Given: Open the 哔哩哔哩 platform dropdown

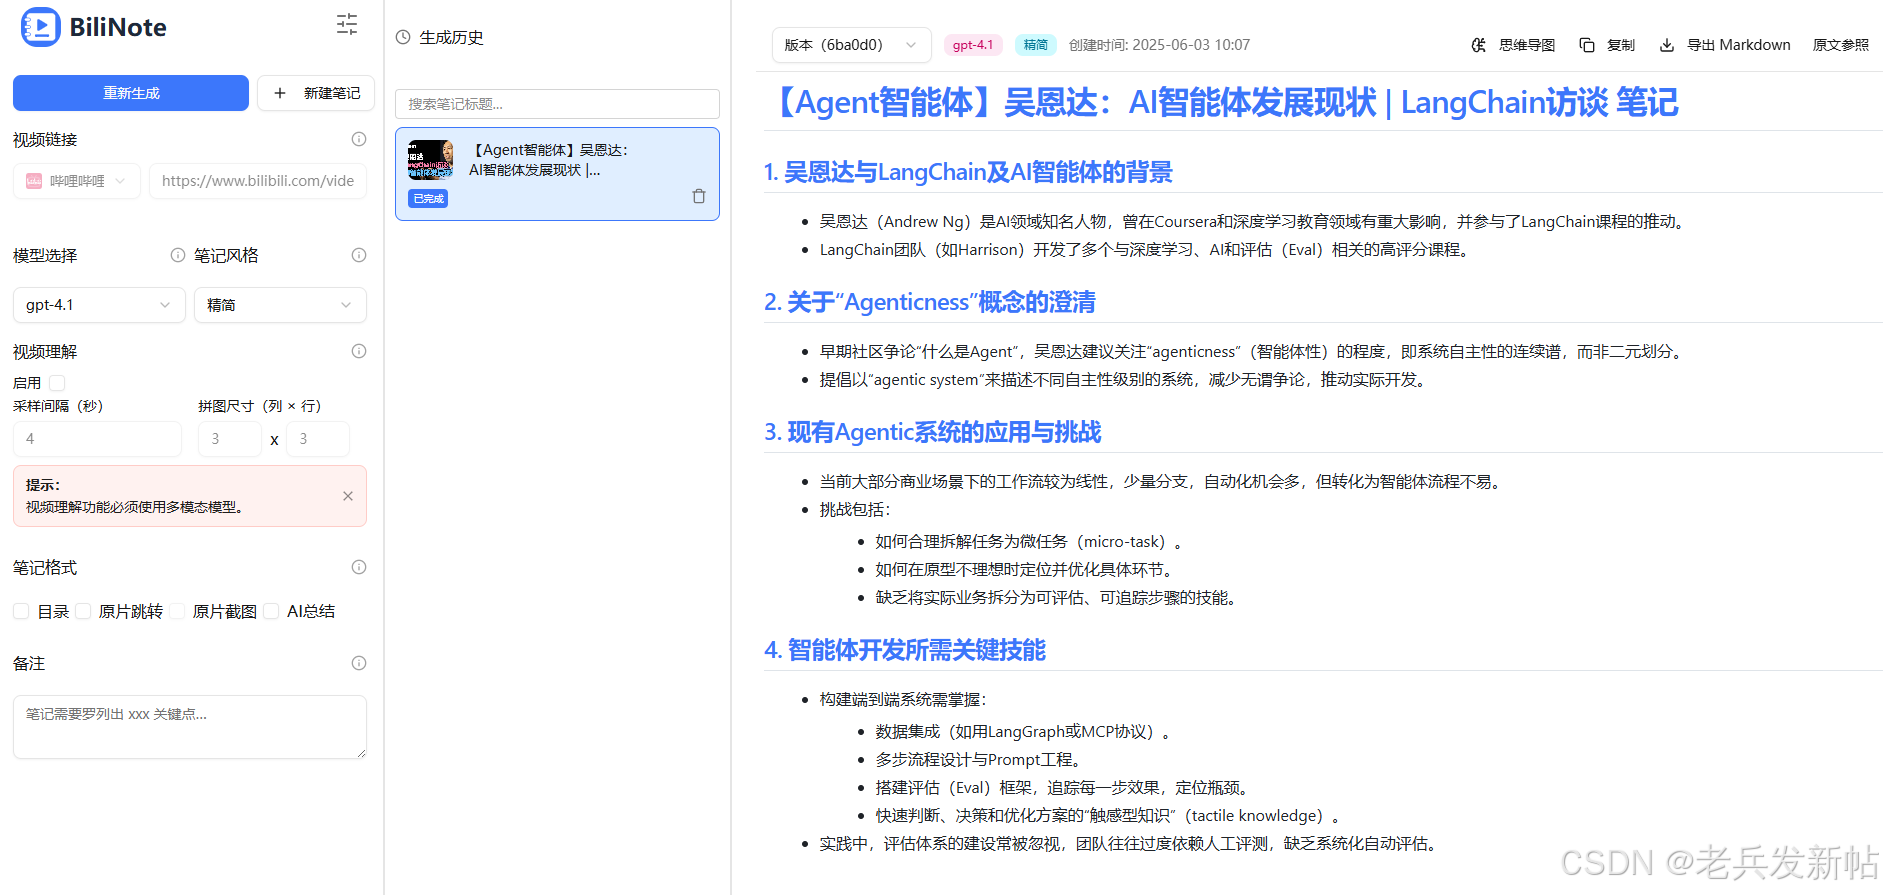Looking at the screenshot, I should tap(77, 181).
